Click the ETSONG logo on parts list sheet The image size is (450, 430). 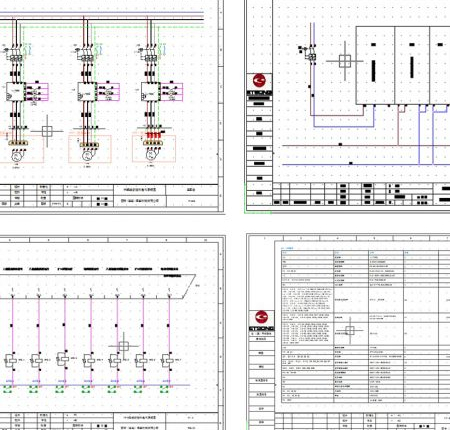point(261,320)
